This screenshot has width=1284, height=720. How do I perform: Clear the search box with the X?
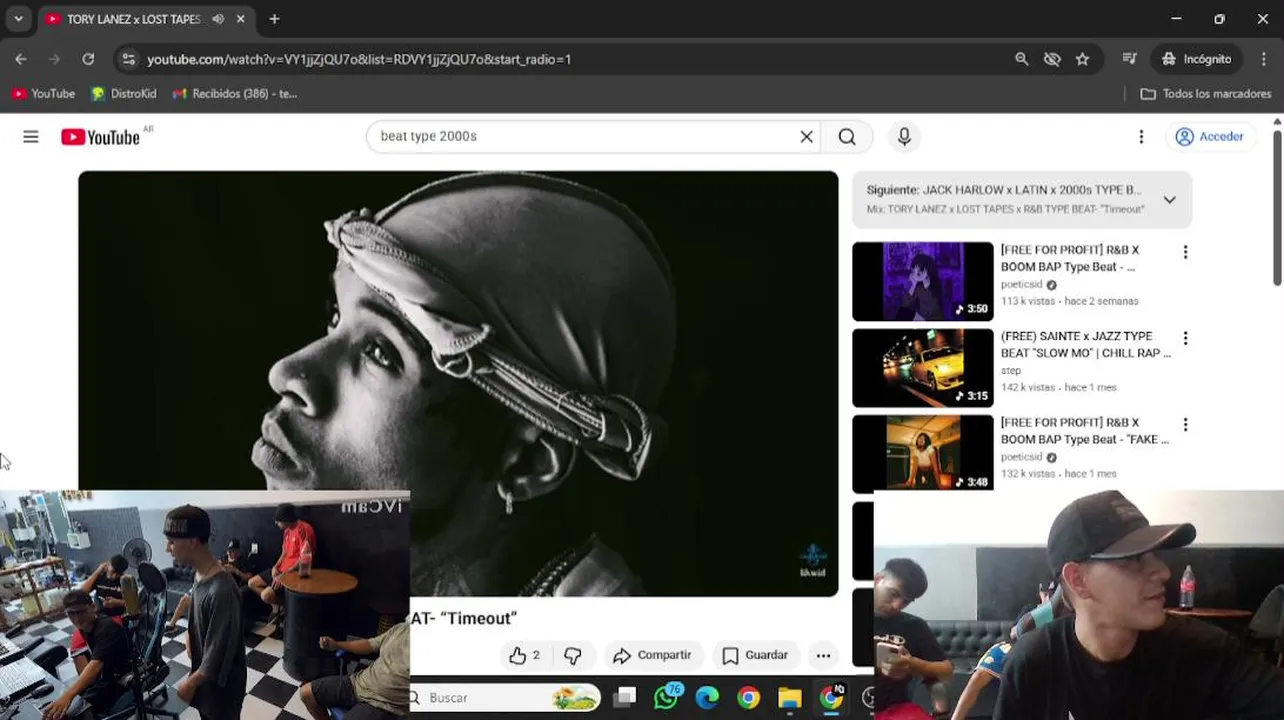click(x=806, y=137)
